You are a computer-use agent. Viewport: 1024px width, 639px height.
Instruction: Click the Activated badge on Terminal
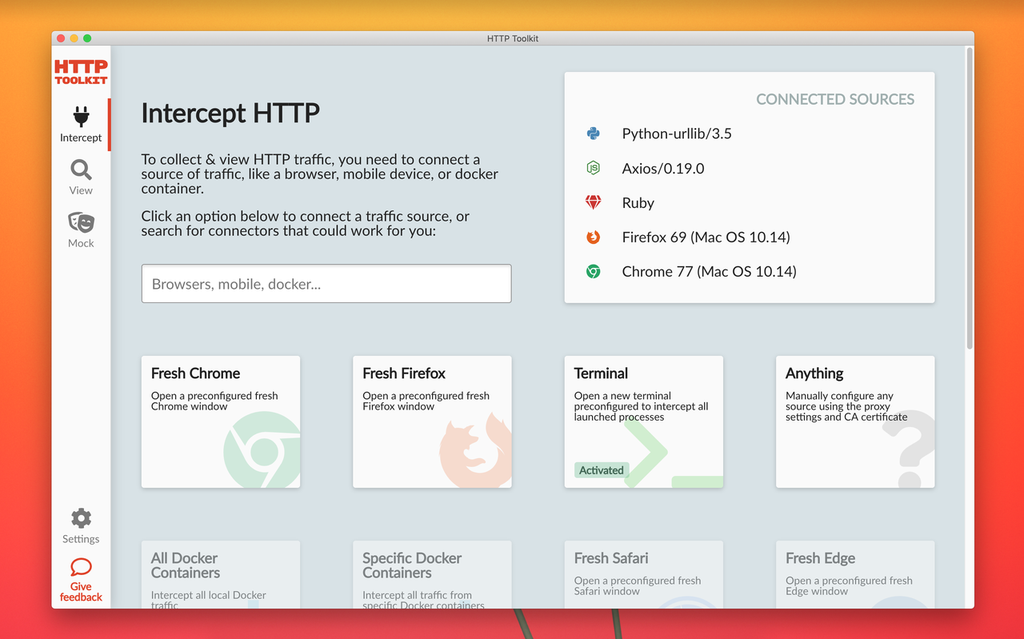point(601,470)
